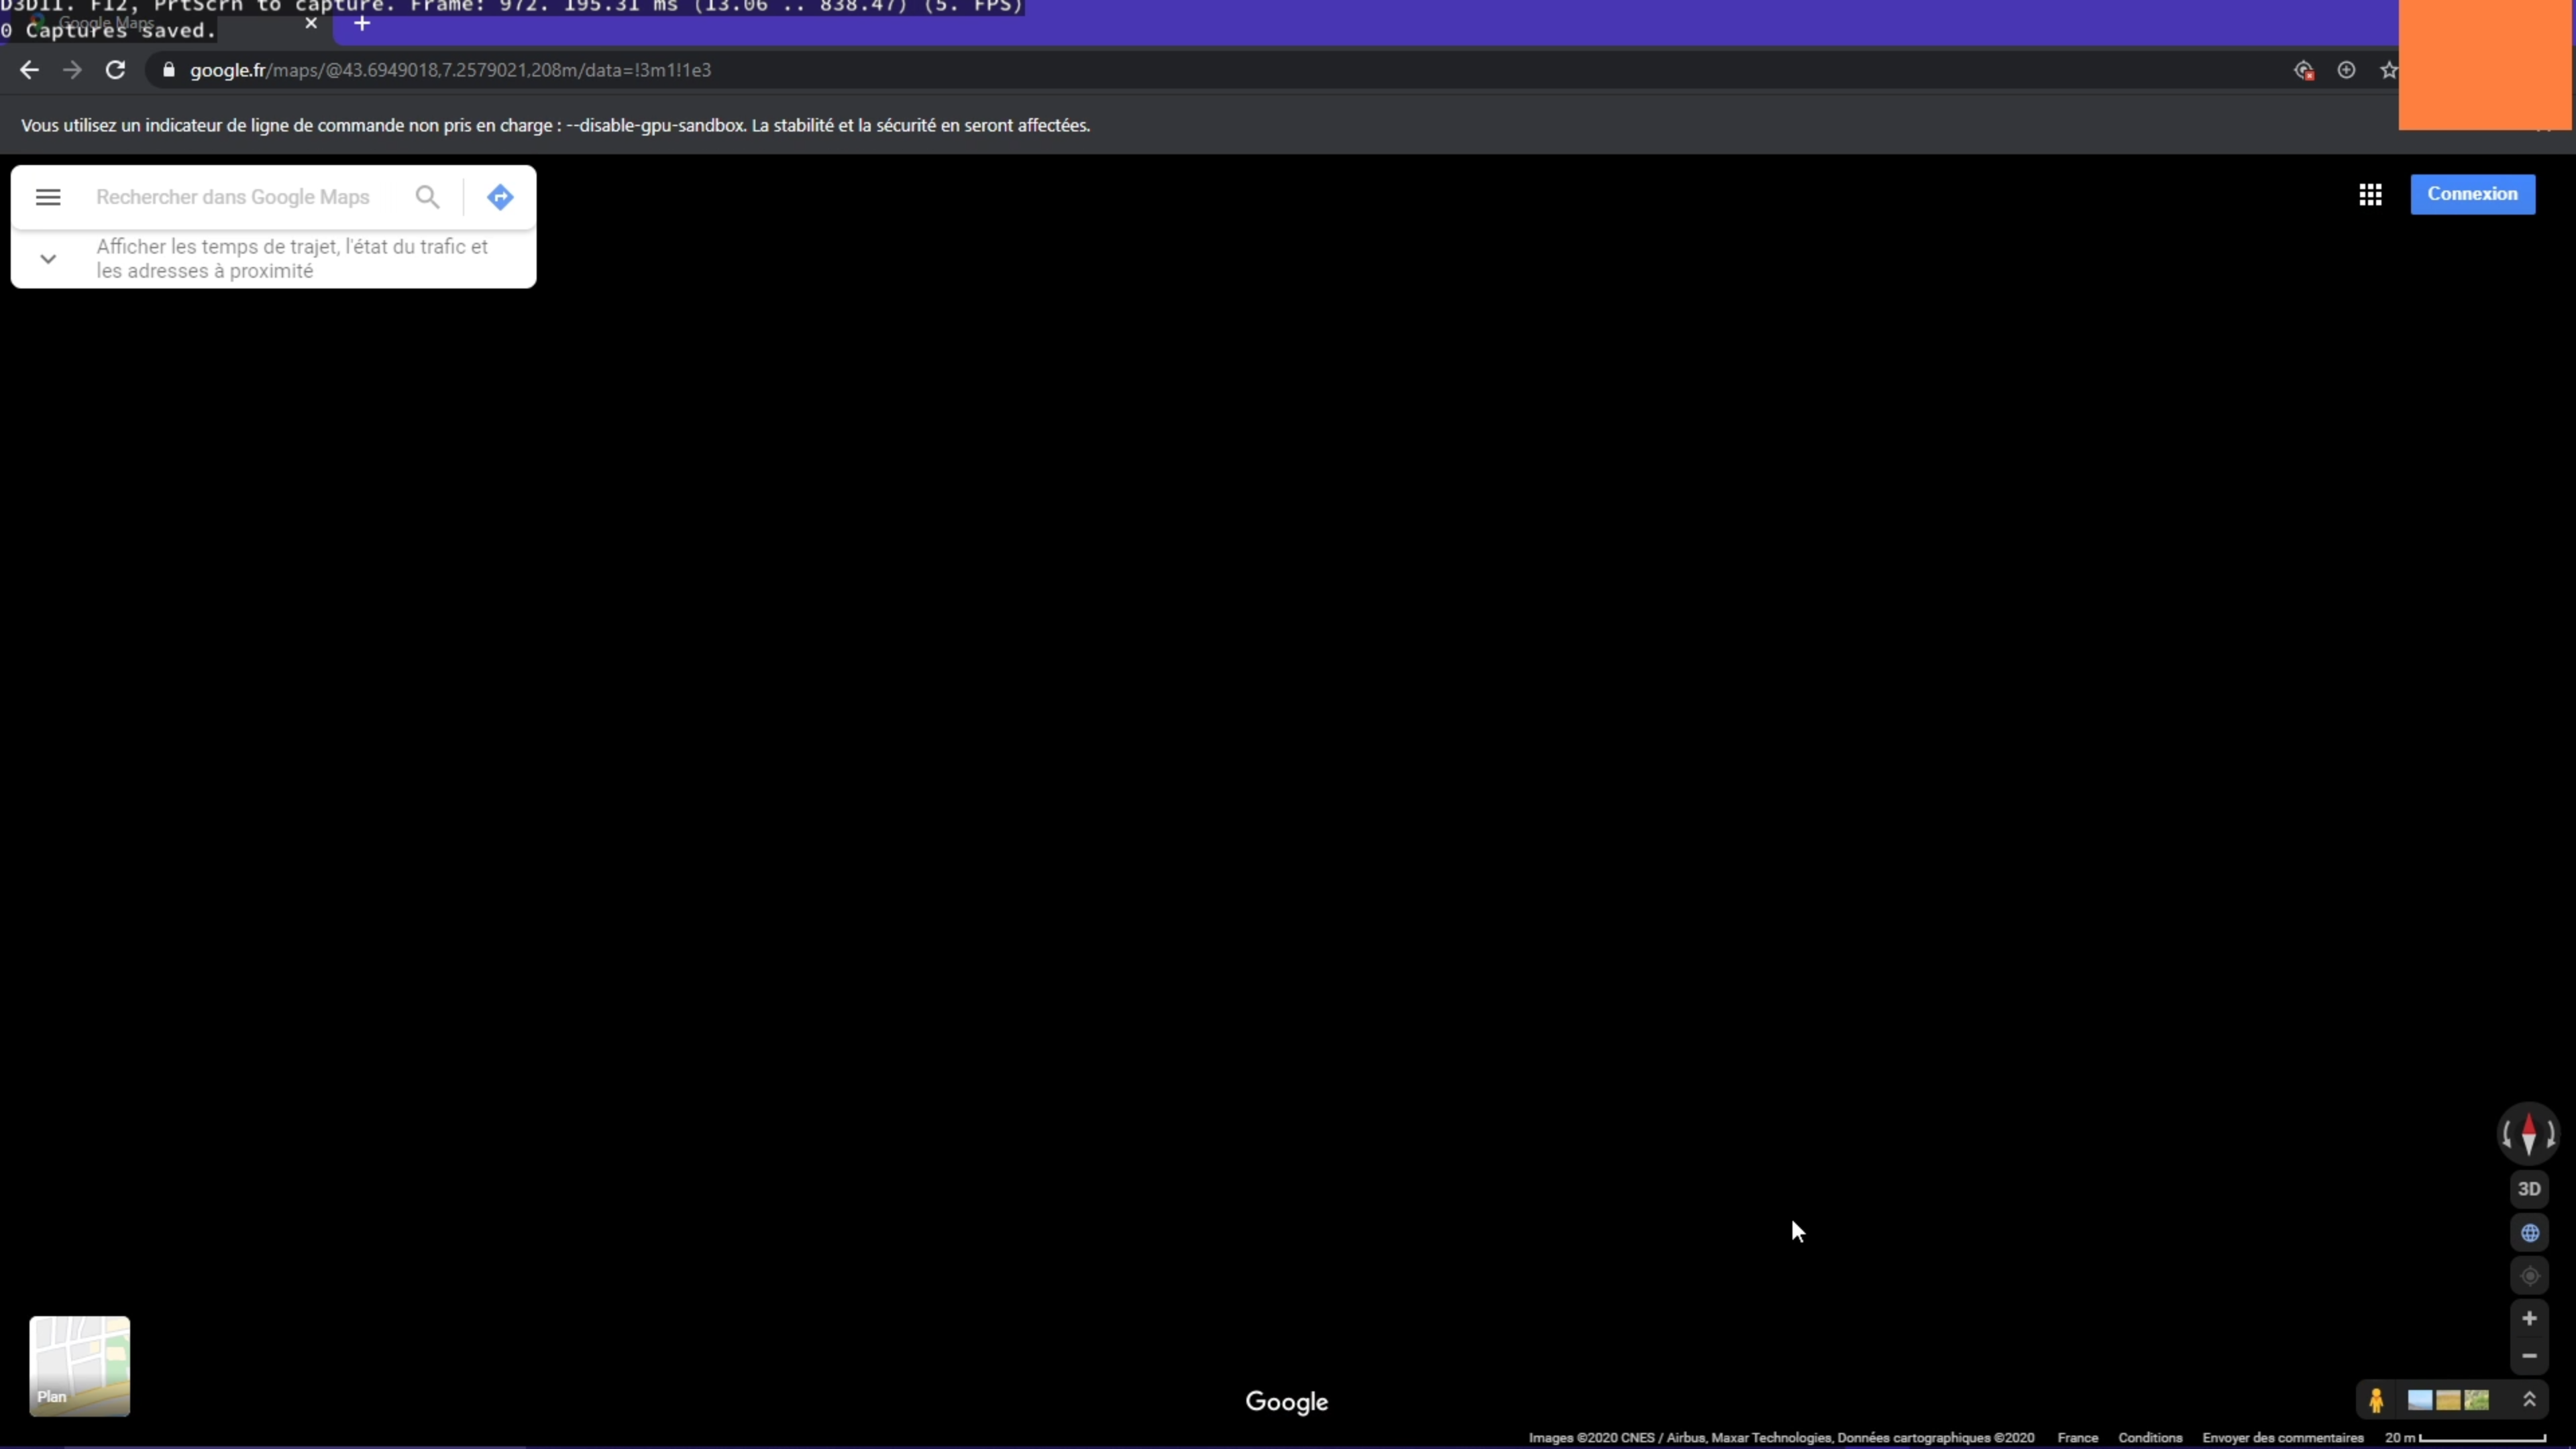Click the search magnifier icon
Image resolution: width=2576 pixels, height=1449 pixels.
427,197
